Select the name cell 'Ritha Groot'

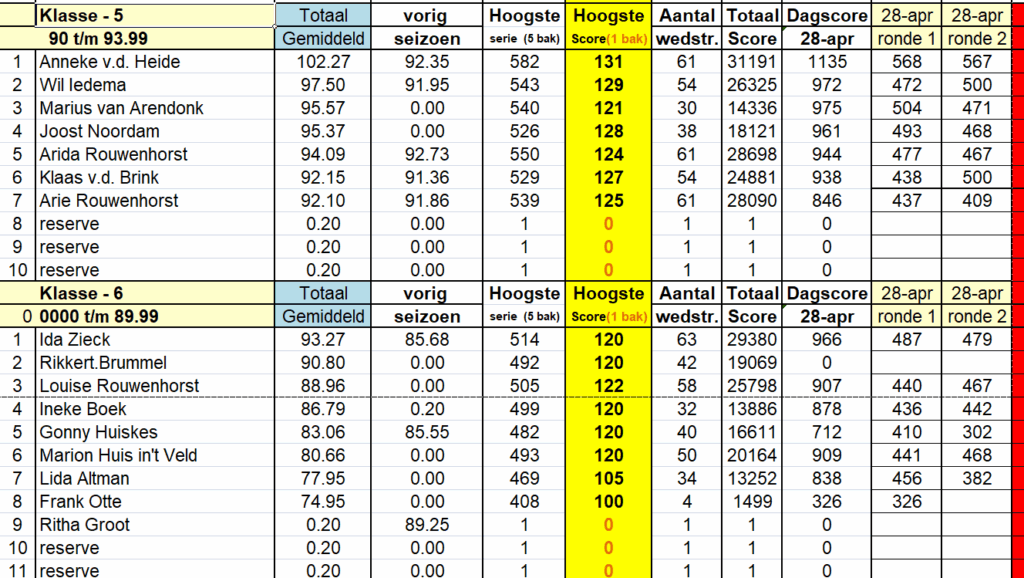[155, 525]
